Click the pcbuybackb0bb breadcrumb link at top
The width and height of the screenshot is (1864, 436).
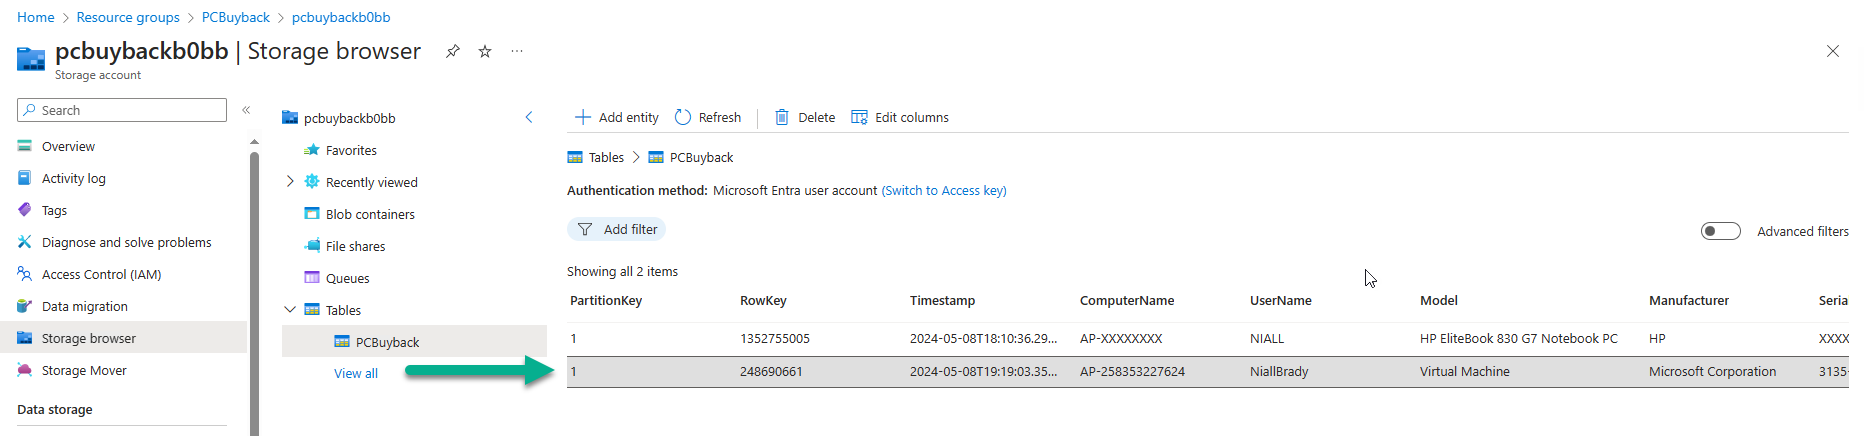point(341,17)
